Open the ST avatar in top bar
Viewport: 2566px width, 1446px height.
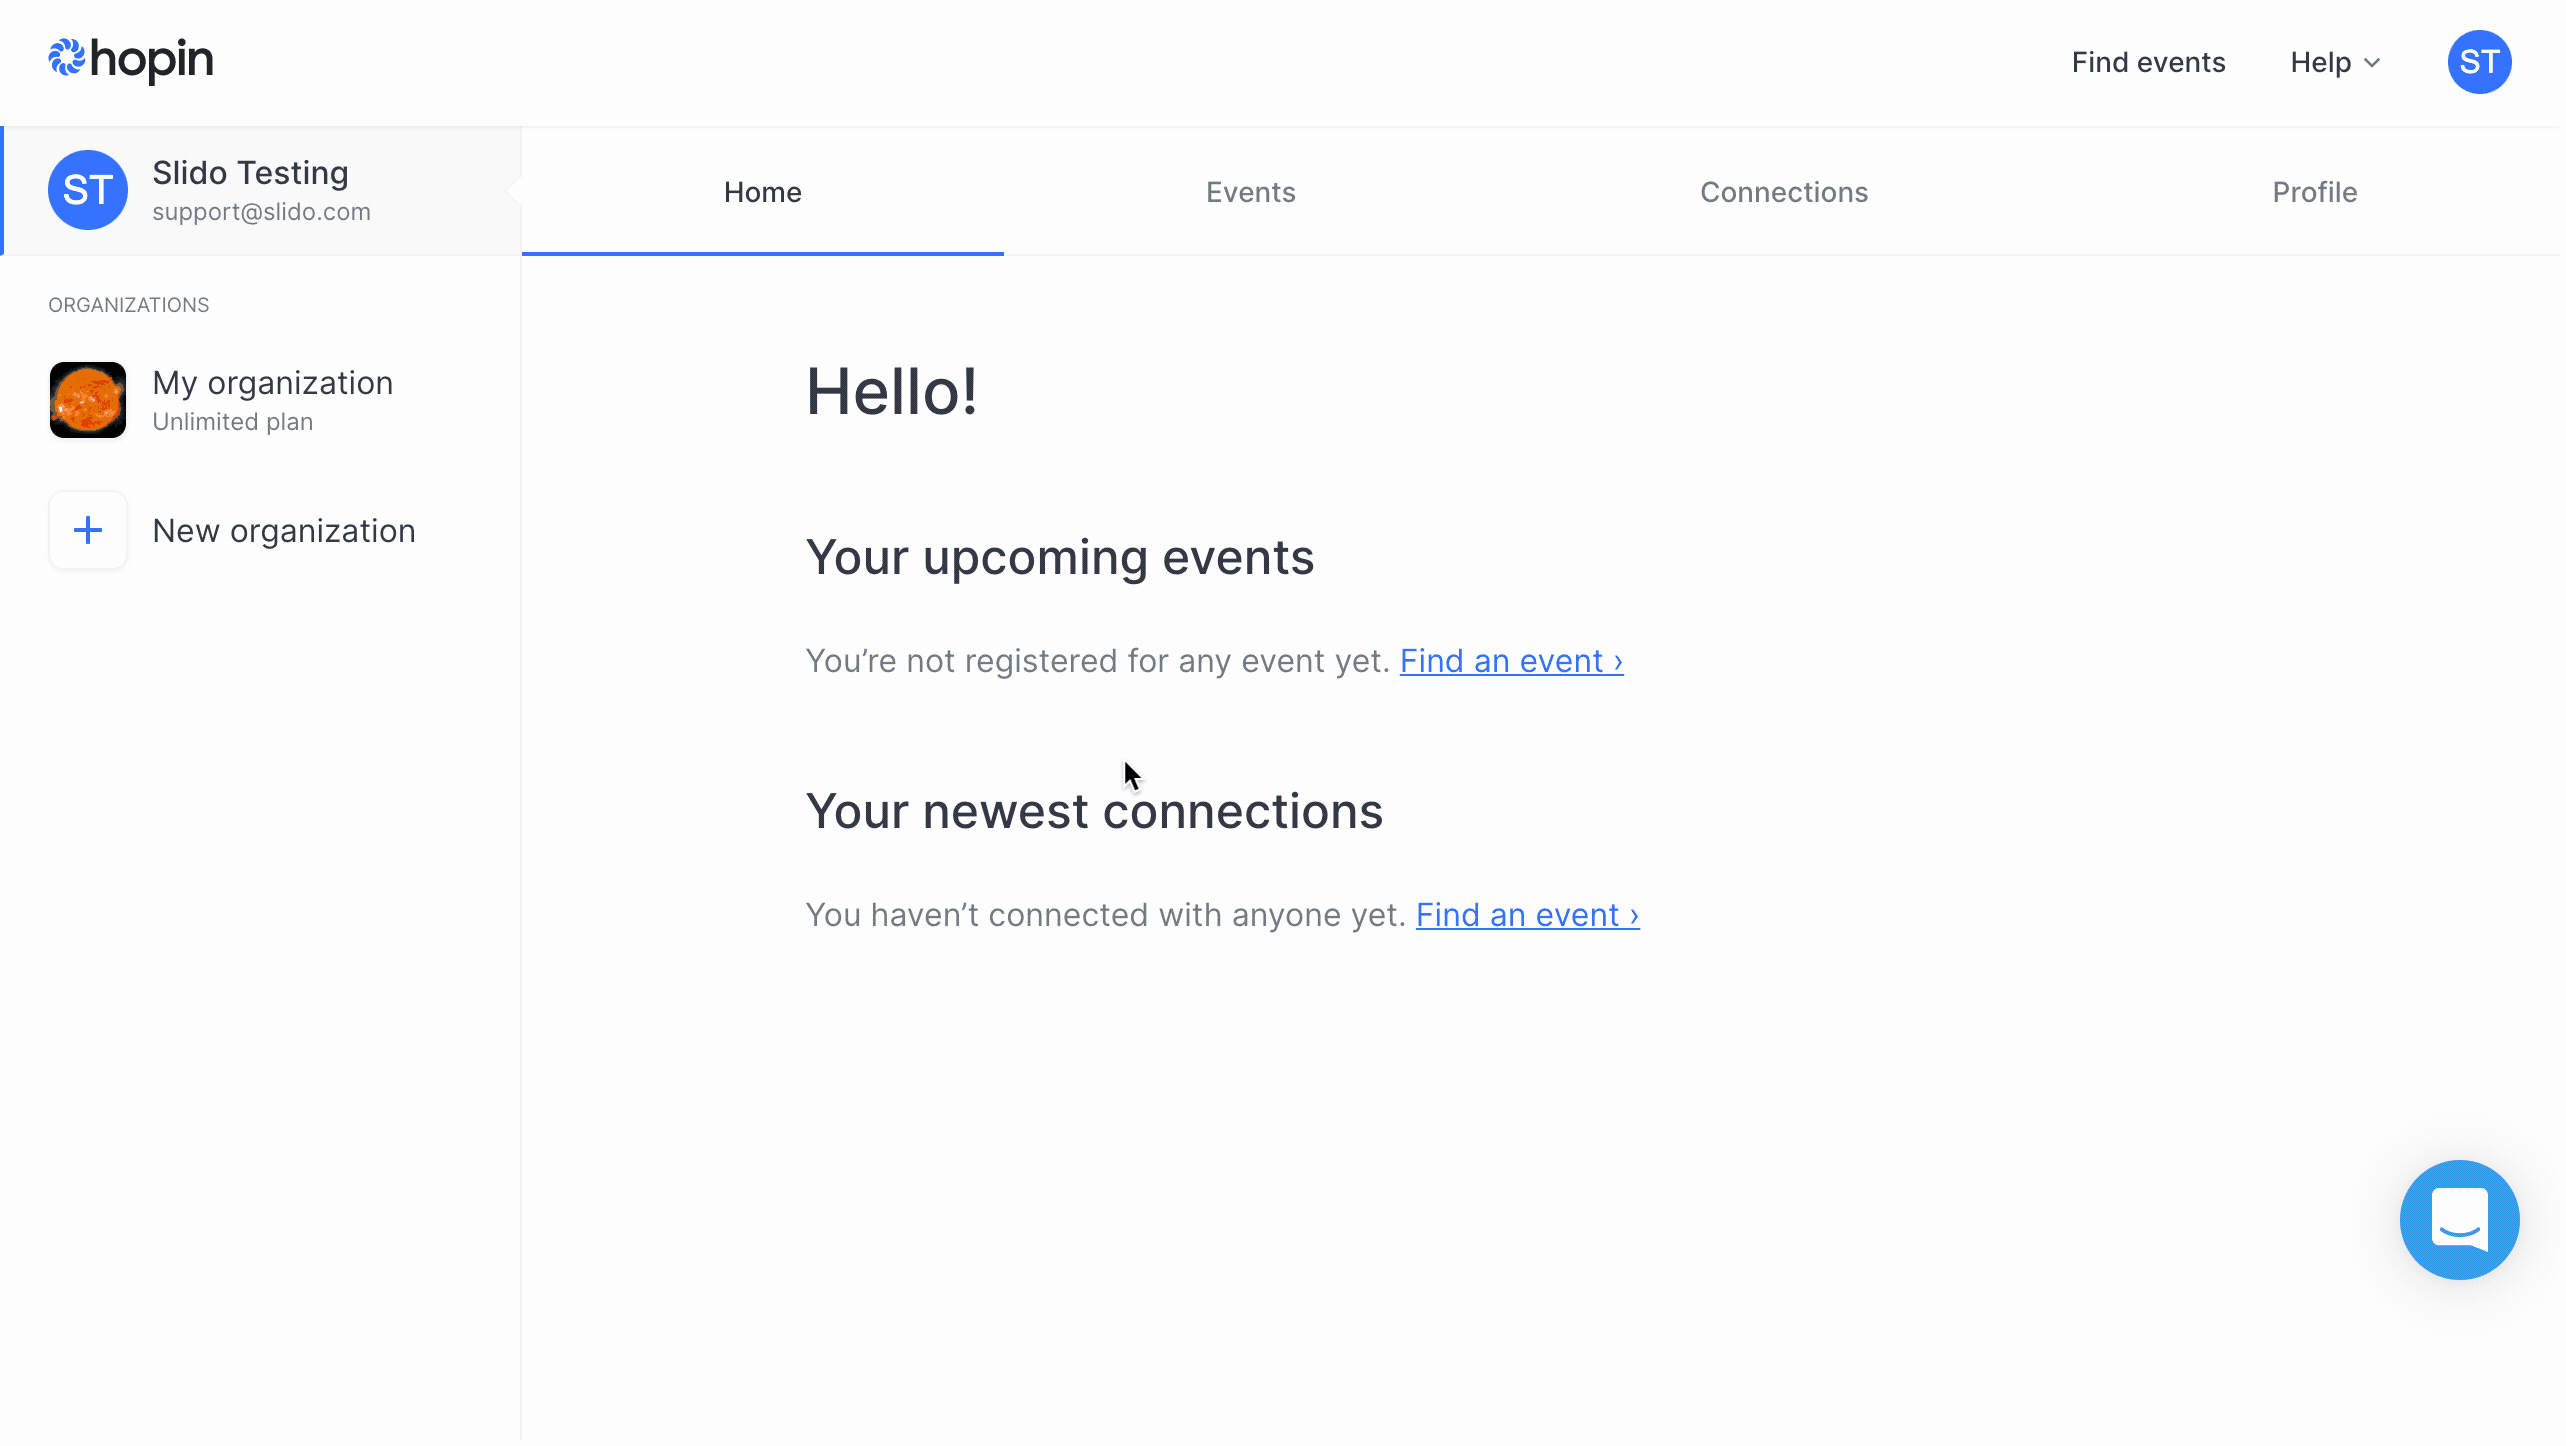[2479, 62]
